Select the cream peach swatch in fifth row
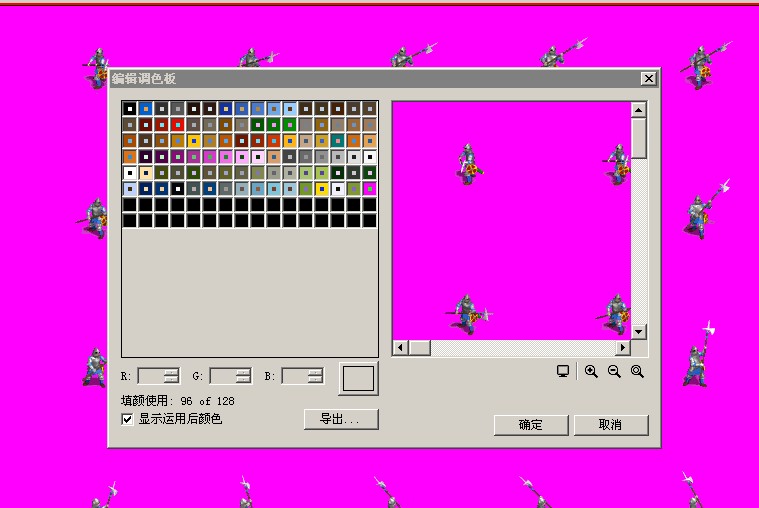The width and height of the screenshot is (759, 508). pos(146,173)
